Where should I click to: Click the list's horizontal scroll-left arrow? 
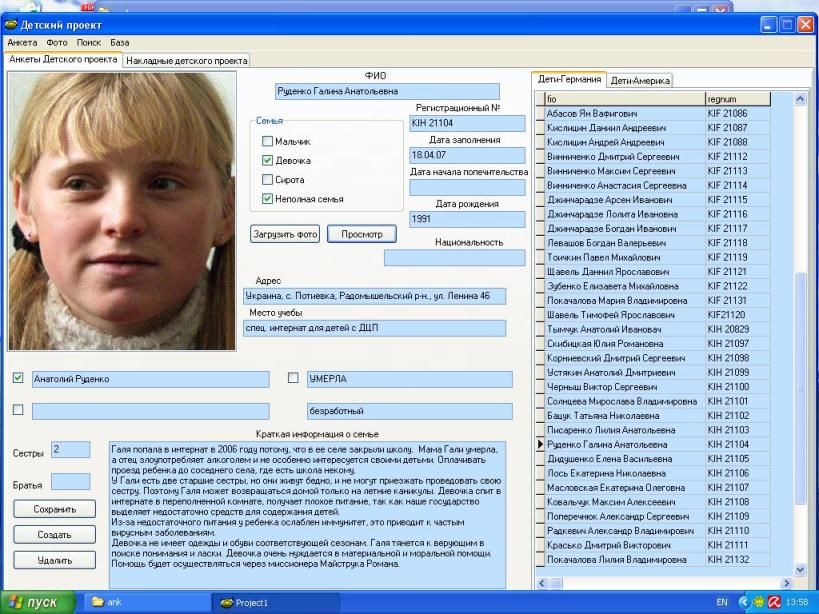tap(541, 583)
